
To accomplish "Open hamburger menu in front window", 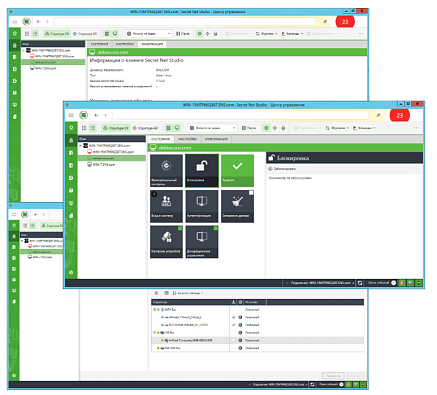I will (x=71, y=115).
